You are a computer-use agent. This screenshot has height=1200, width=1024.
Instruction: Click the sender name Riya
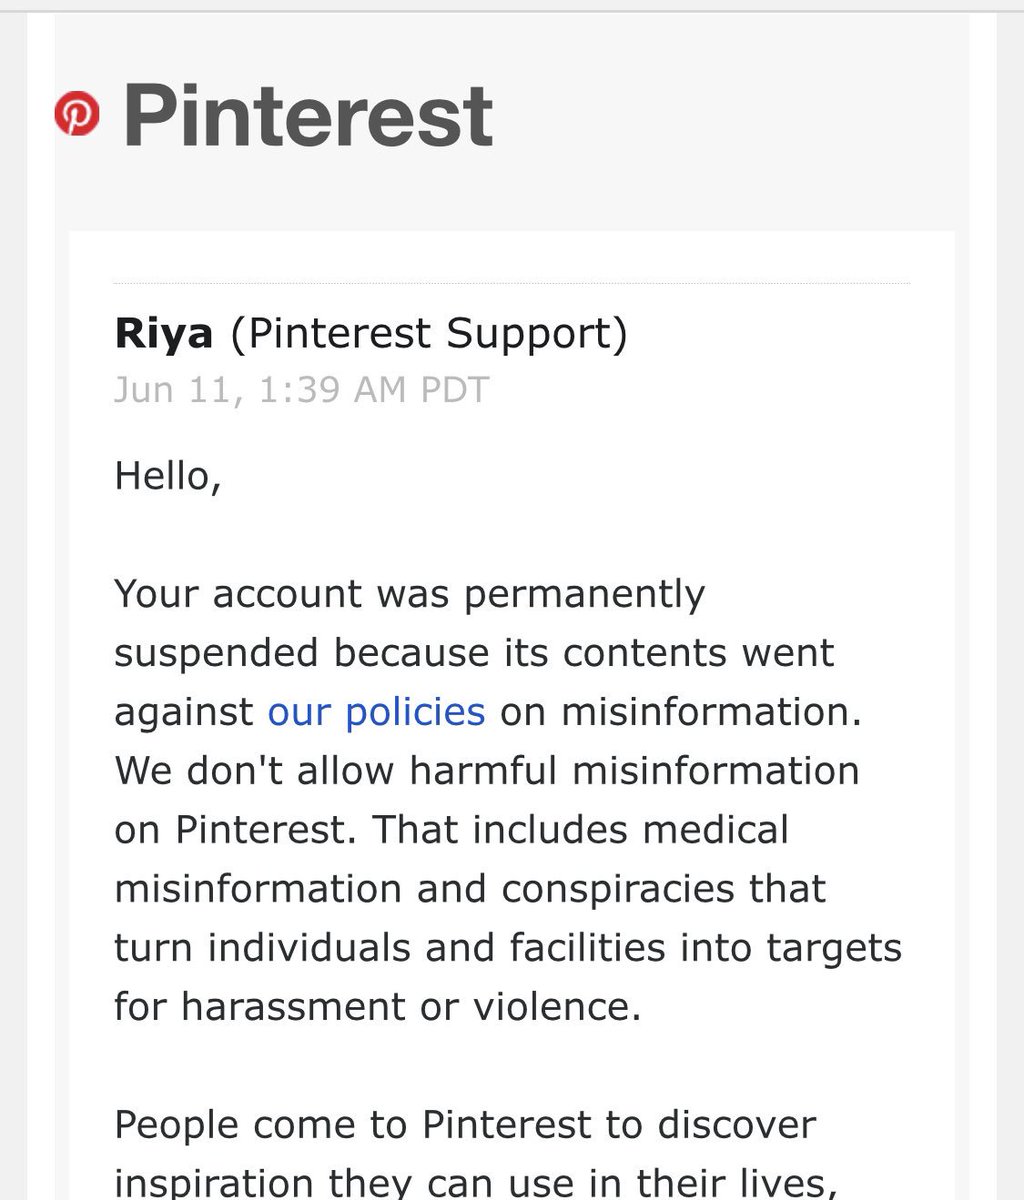pyautogui.click(x=164, y=335)
